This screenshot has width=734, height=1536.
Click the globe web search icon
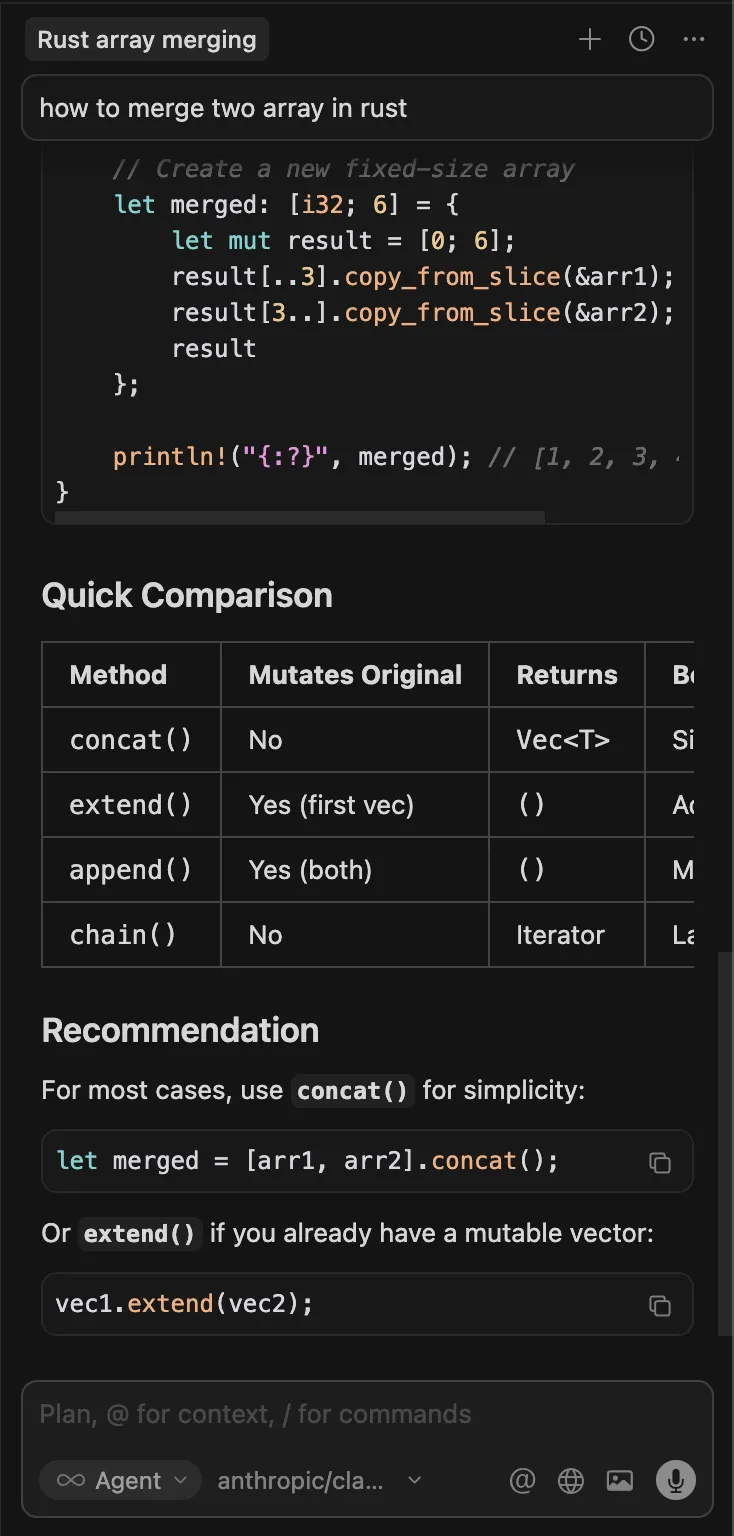point(571,1481)
